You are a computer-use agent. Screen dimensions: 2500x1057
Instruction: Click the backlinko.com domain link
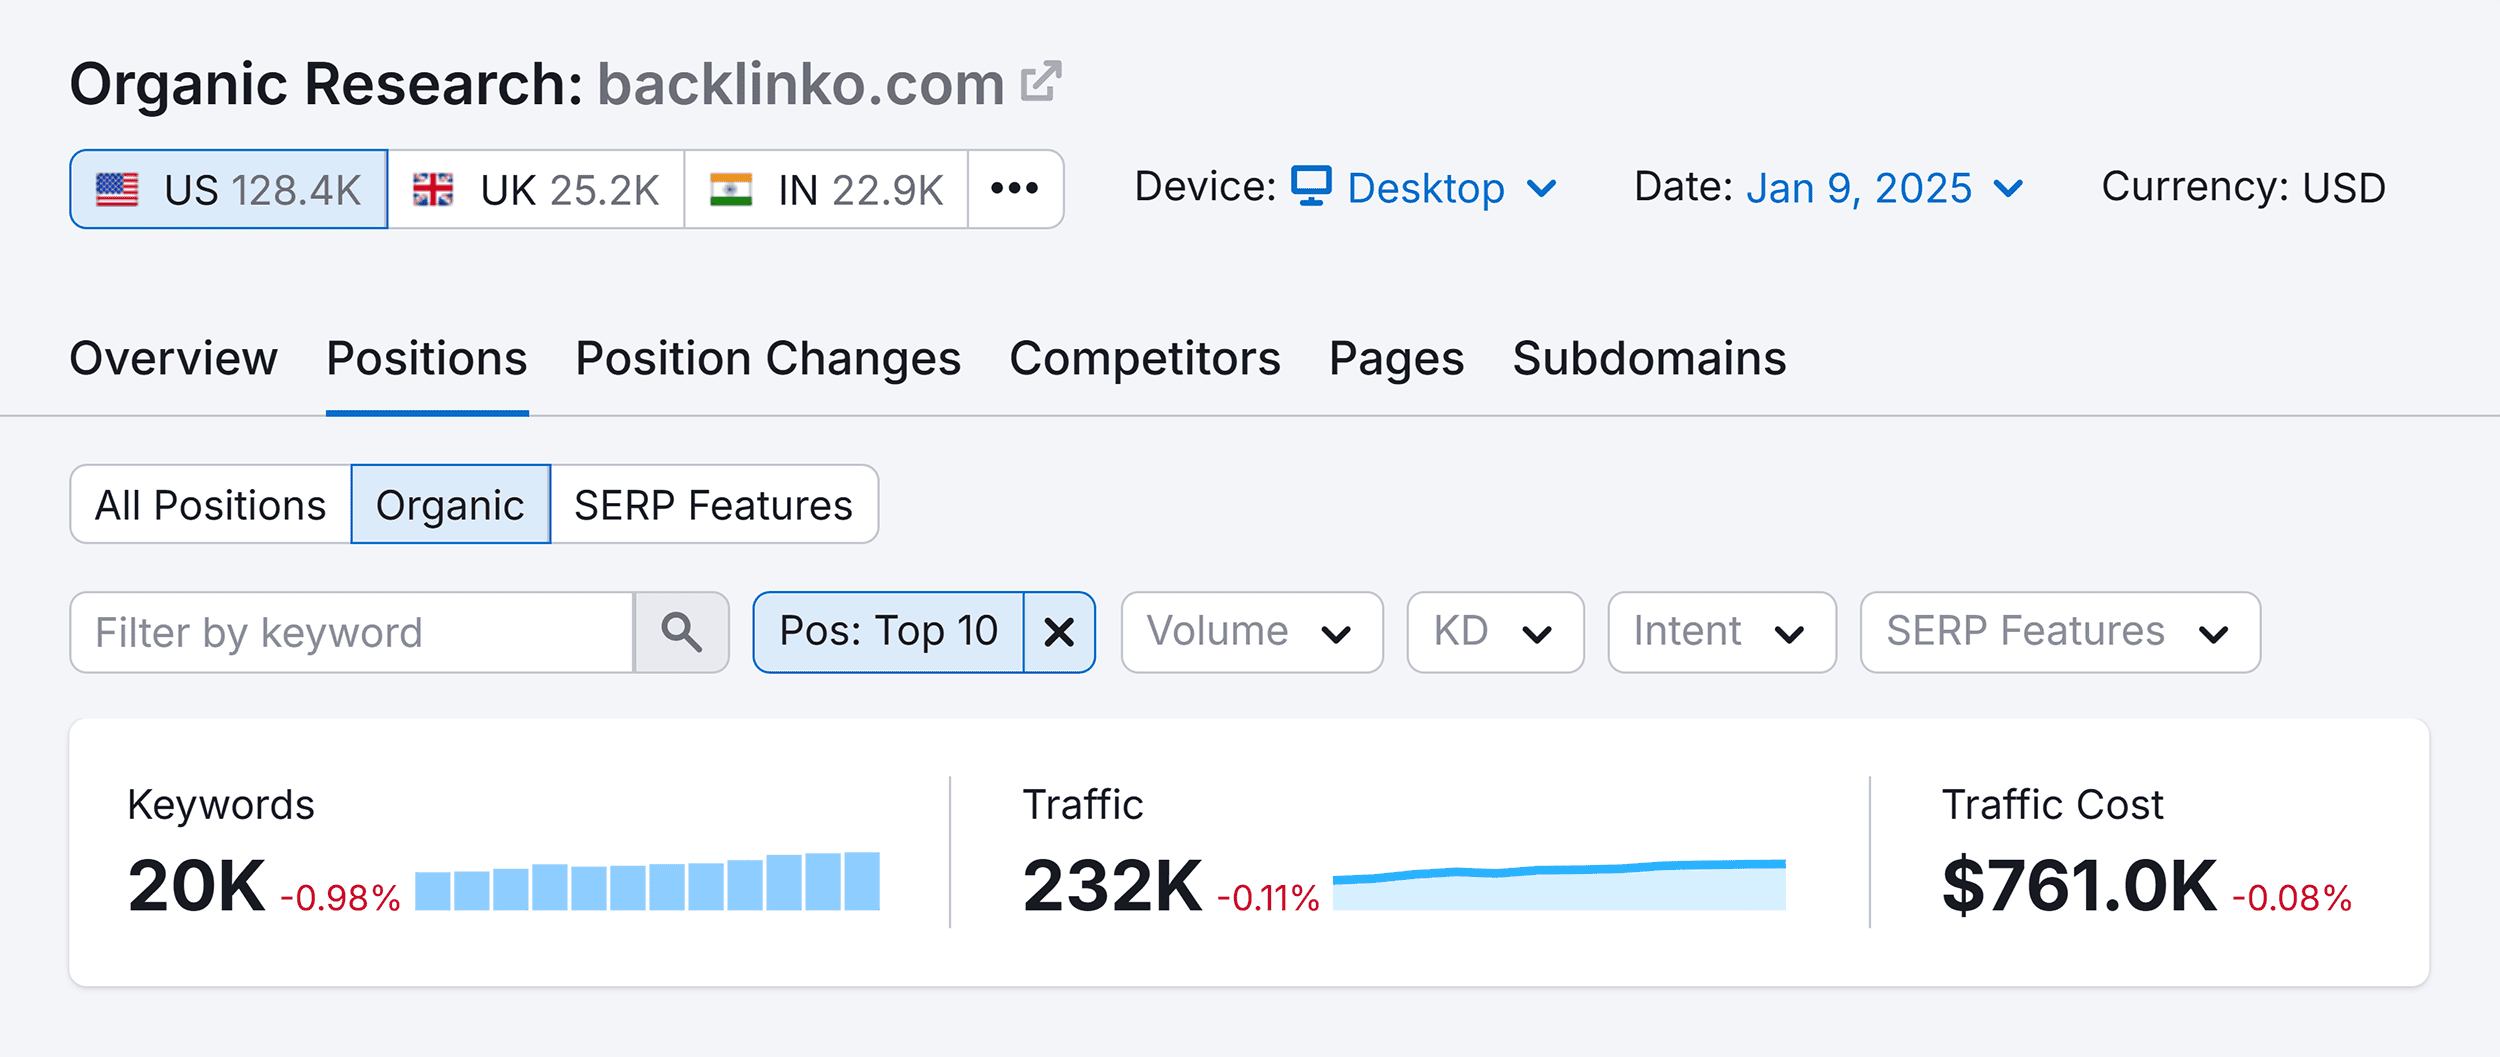click(x=801, y=83)
